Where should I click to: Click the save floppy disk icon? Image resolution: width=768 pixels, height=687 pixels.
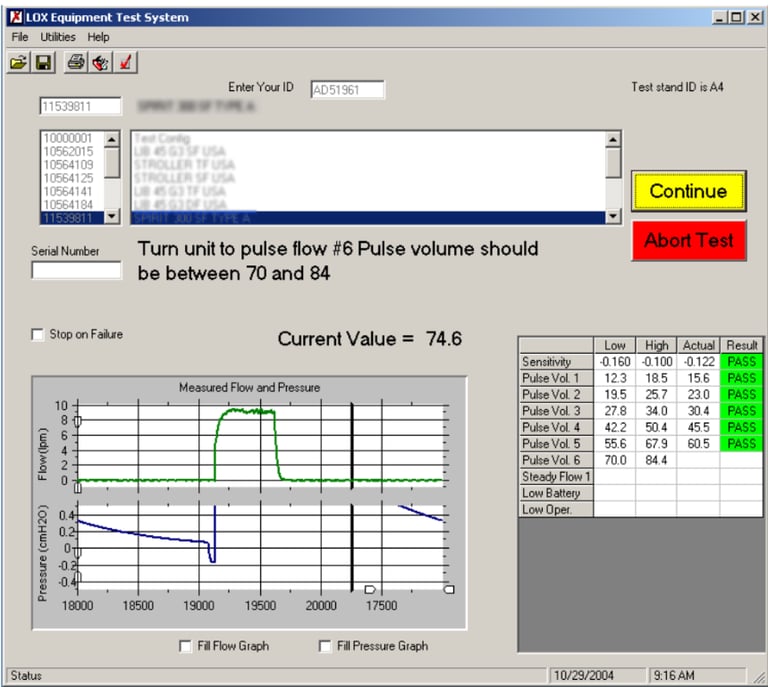pyautogui.click(x=44, y=63)
